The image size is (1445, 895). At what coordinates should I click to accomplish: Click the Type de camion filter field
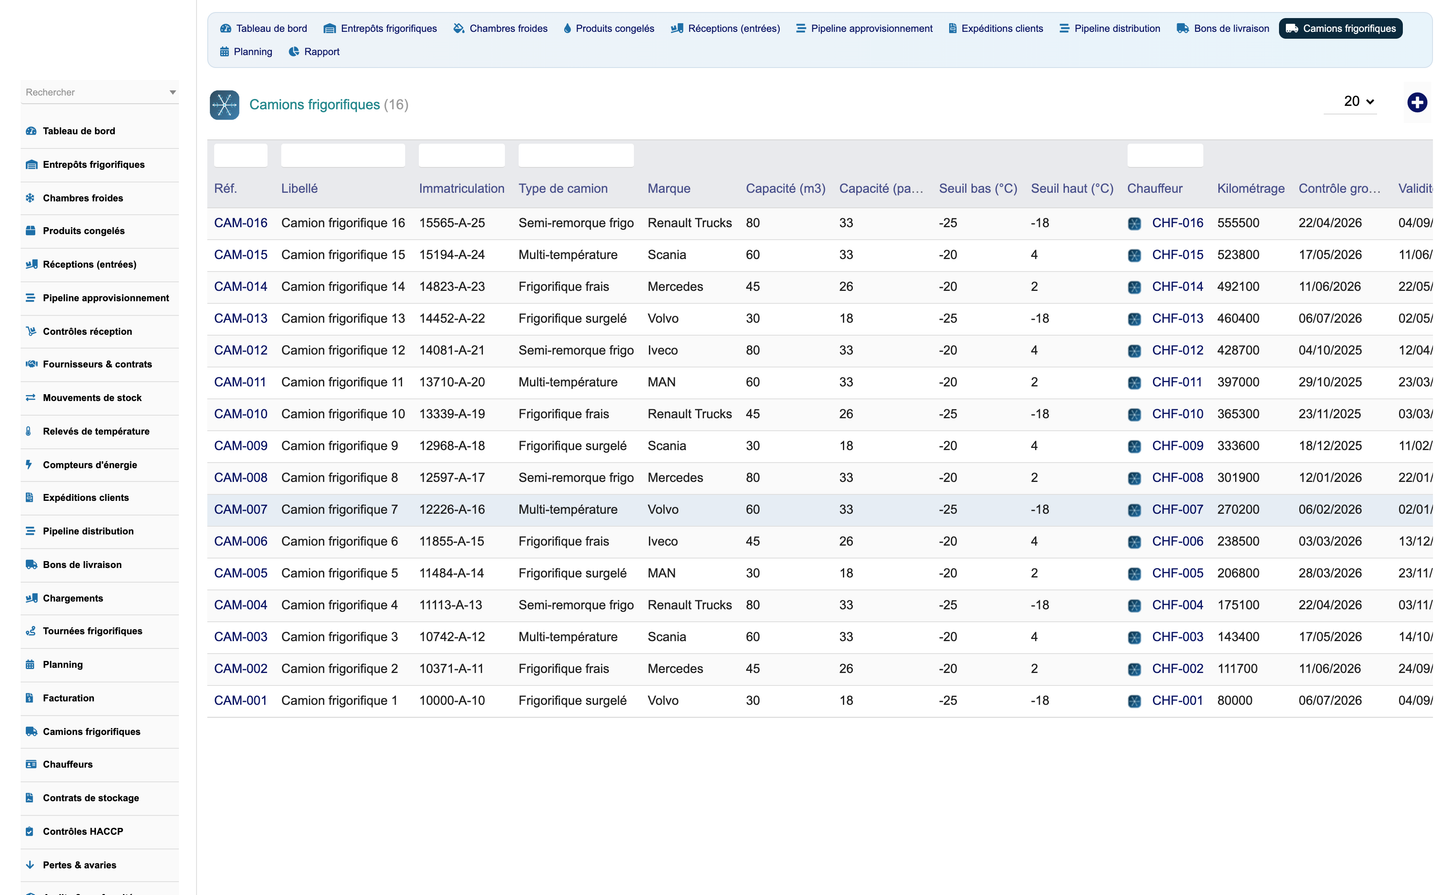(576, 155)
